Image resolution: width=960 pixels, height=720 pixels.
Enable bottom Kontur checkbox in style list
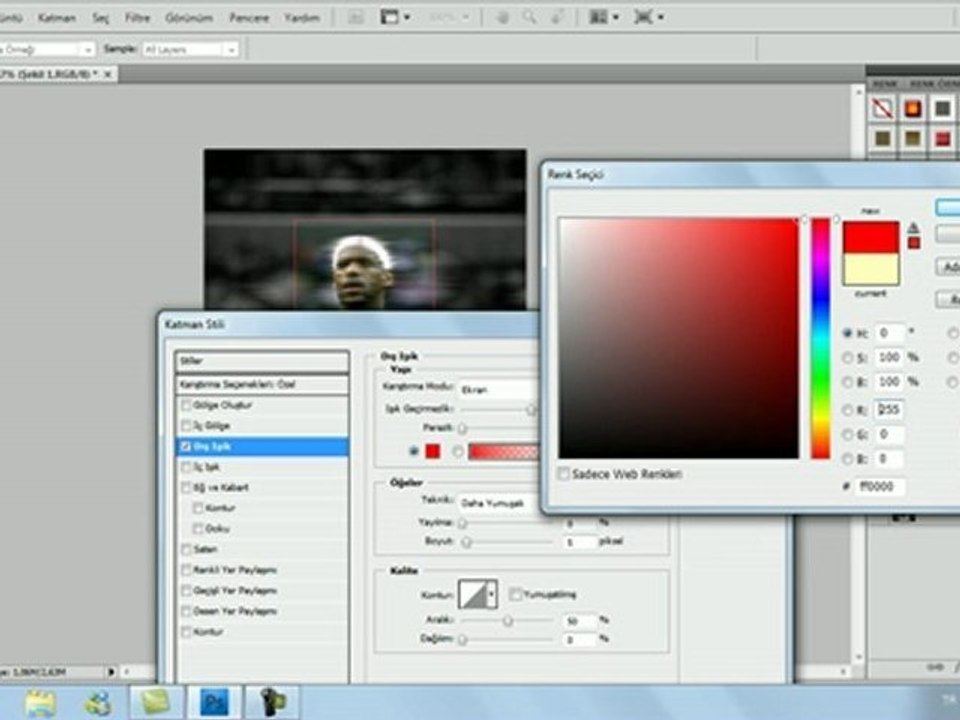click(186, 632)
